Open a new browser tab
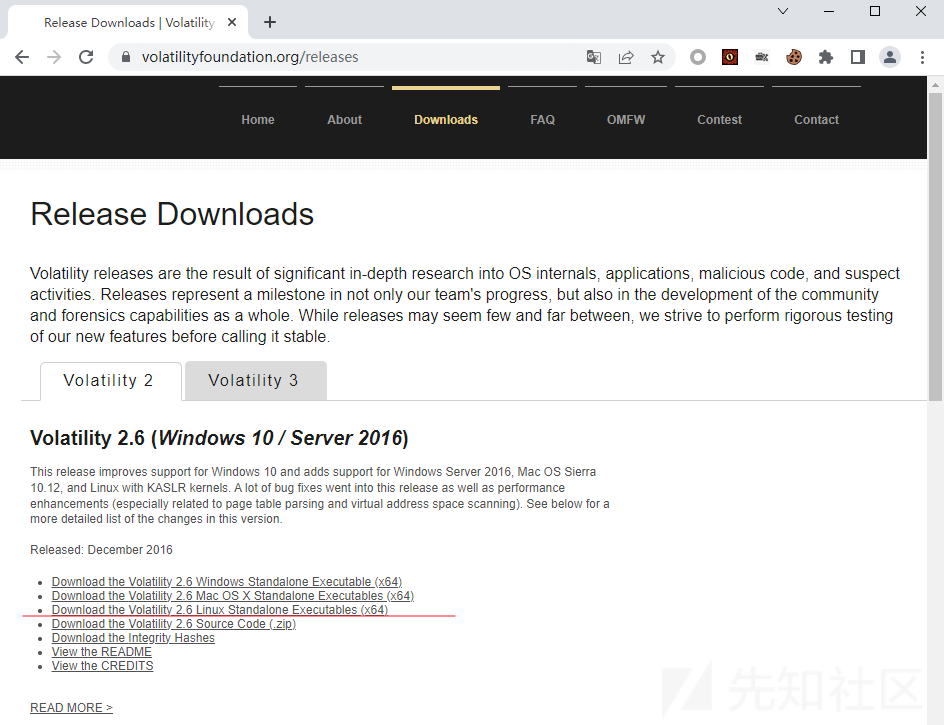 [x=270, y=22]
